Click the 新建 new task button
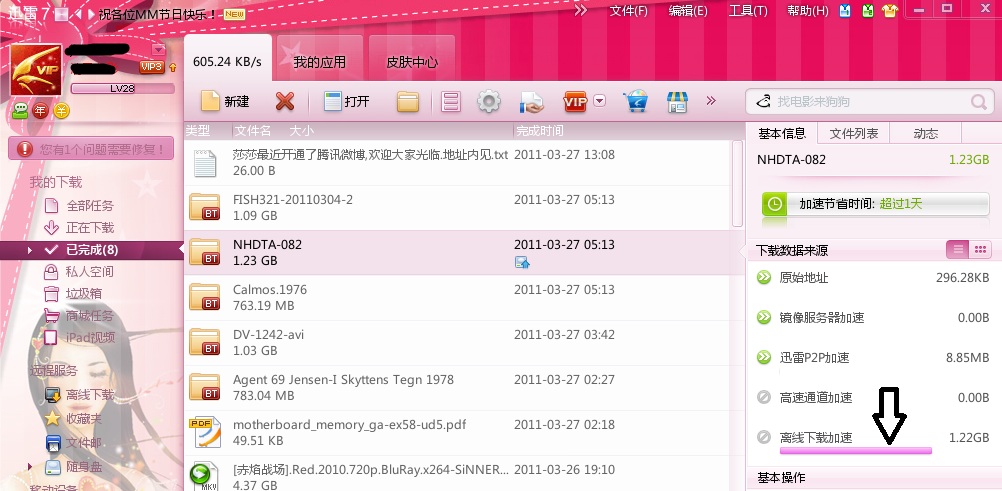 tap(225, 101)
